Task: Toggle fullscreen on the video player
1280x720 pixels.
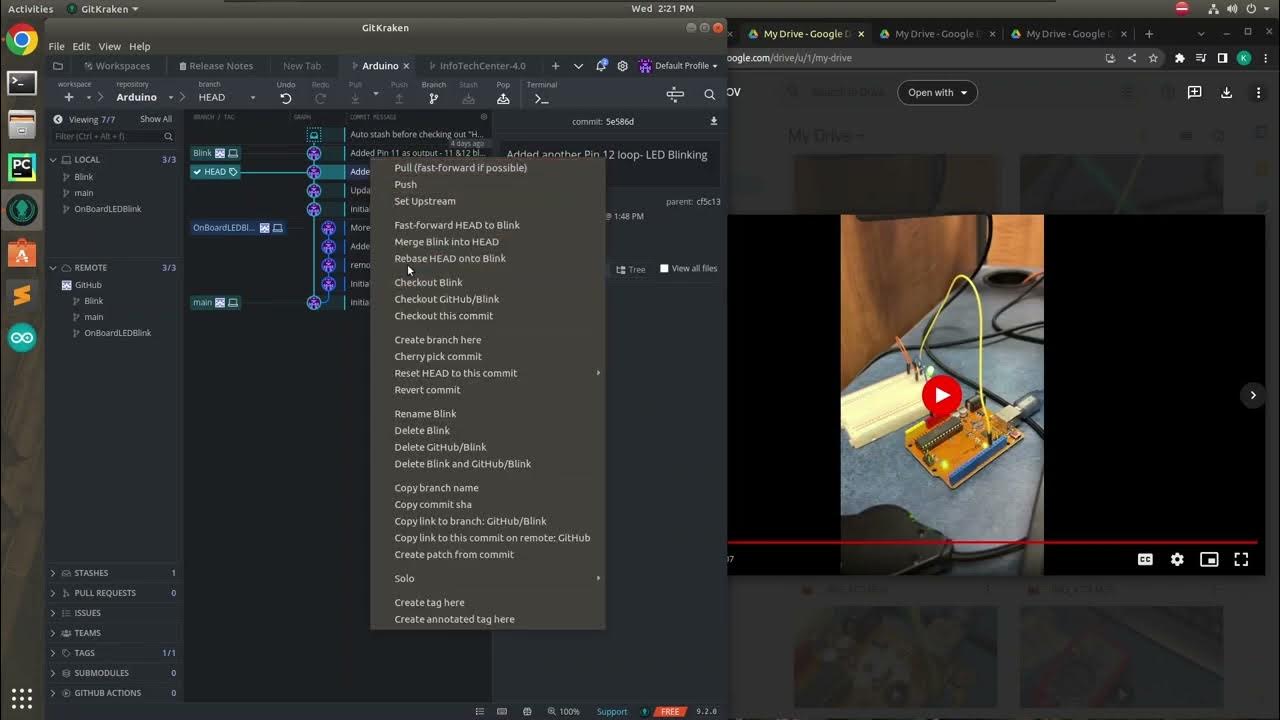Action: pyautogui.click(x=1241, y=560)
